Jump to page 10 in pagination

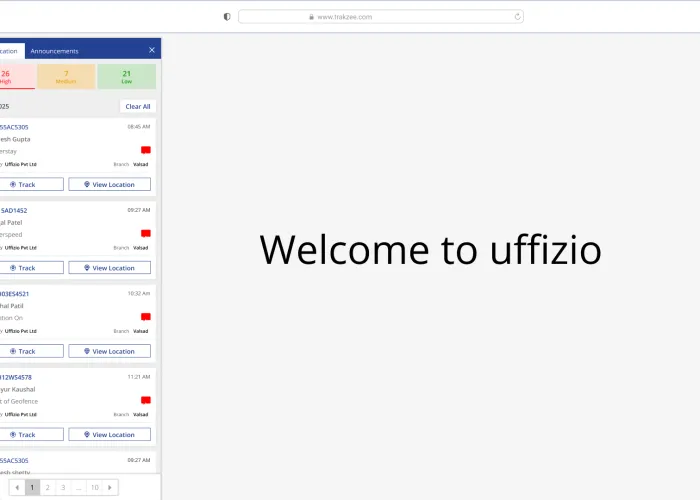coord(94,487)
